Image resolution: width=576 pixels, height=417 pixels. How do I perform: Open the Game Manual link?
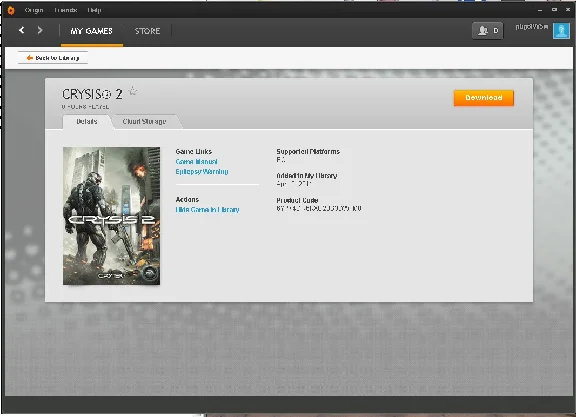pos(197,162)
